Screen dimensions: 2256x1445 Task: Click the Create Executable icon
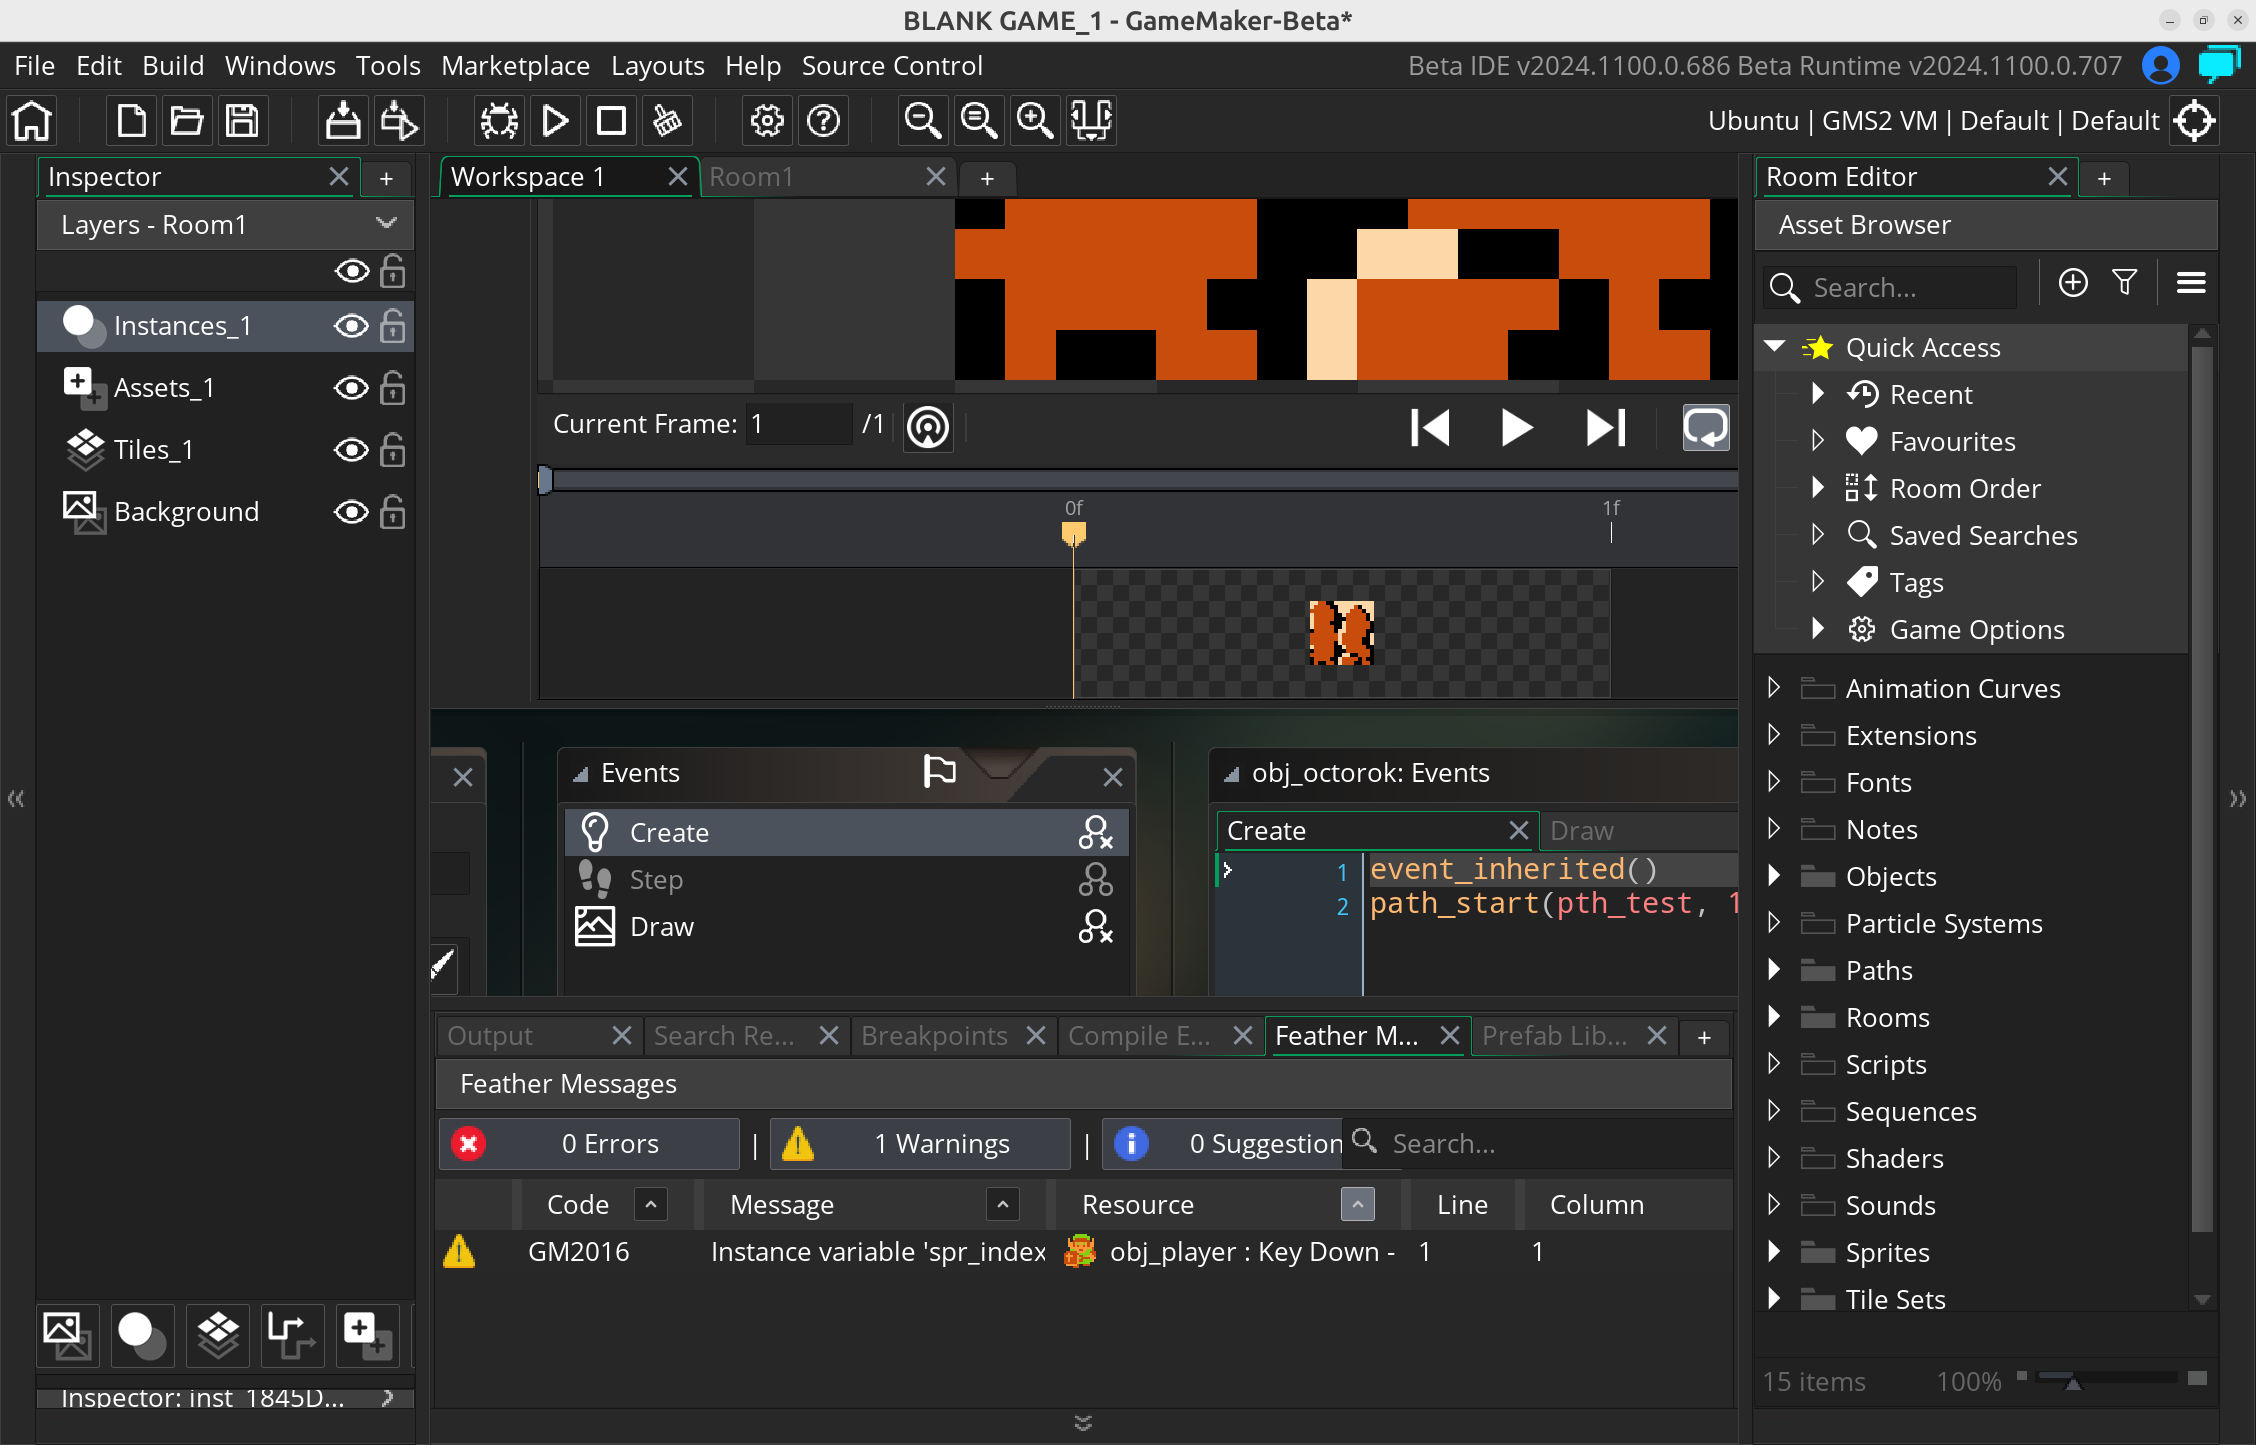click(342, 121)
